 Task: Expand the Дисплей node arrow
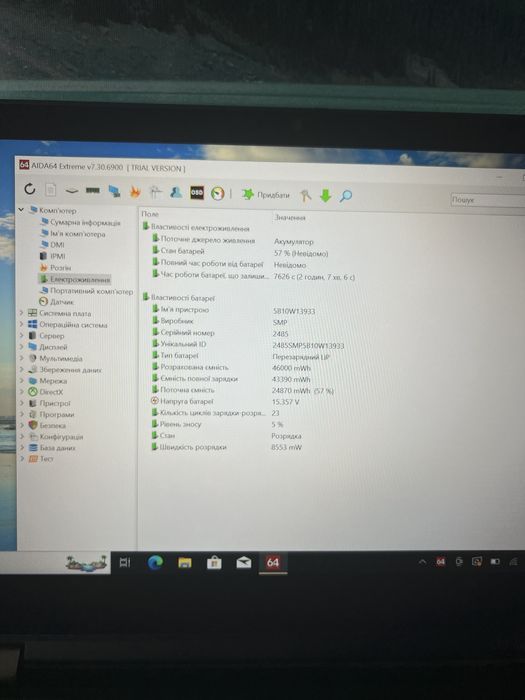[x=21, y=346]
